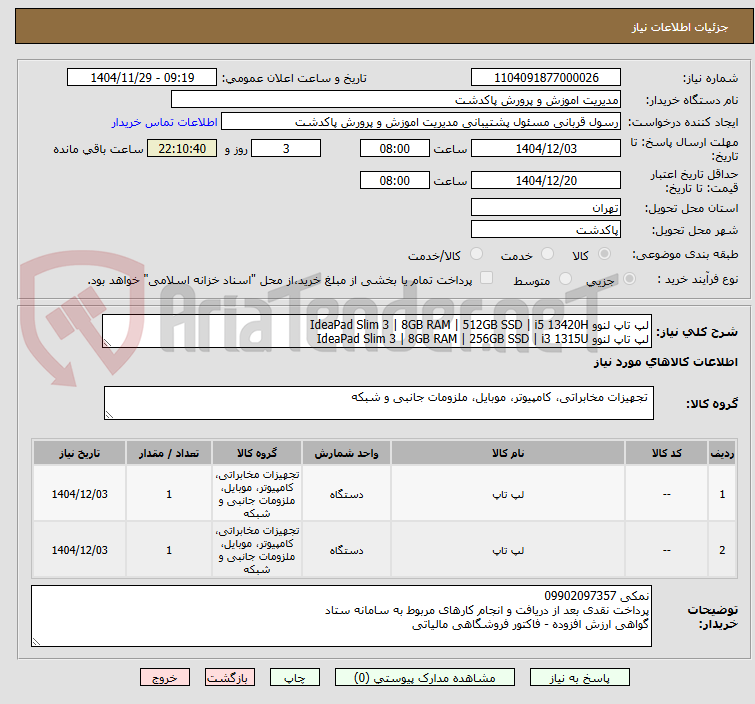Click the بازگشت back button
755x704 pixels.
coord(230,677)
